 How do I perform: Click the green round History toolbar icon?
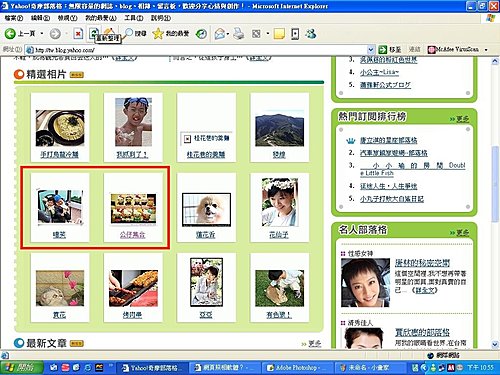pos(201,34)
